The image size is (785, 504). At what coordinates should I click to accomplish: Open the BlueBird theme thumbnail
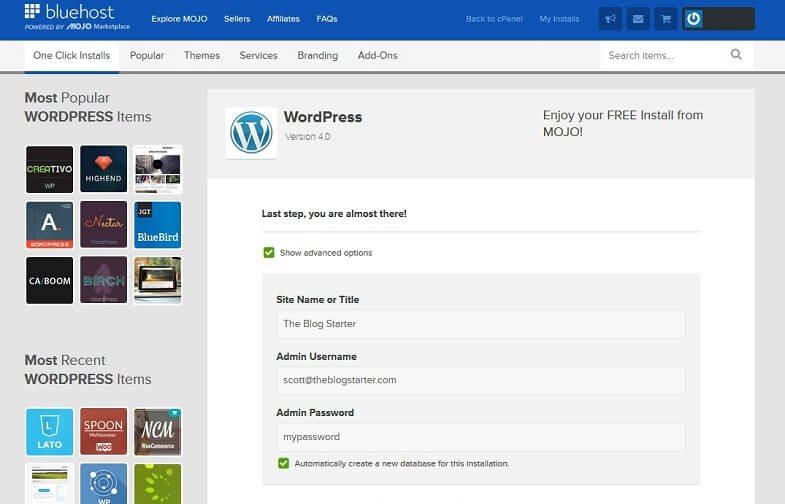pyautogui.click(x=158, y=225)
